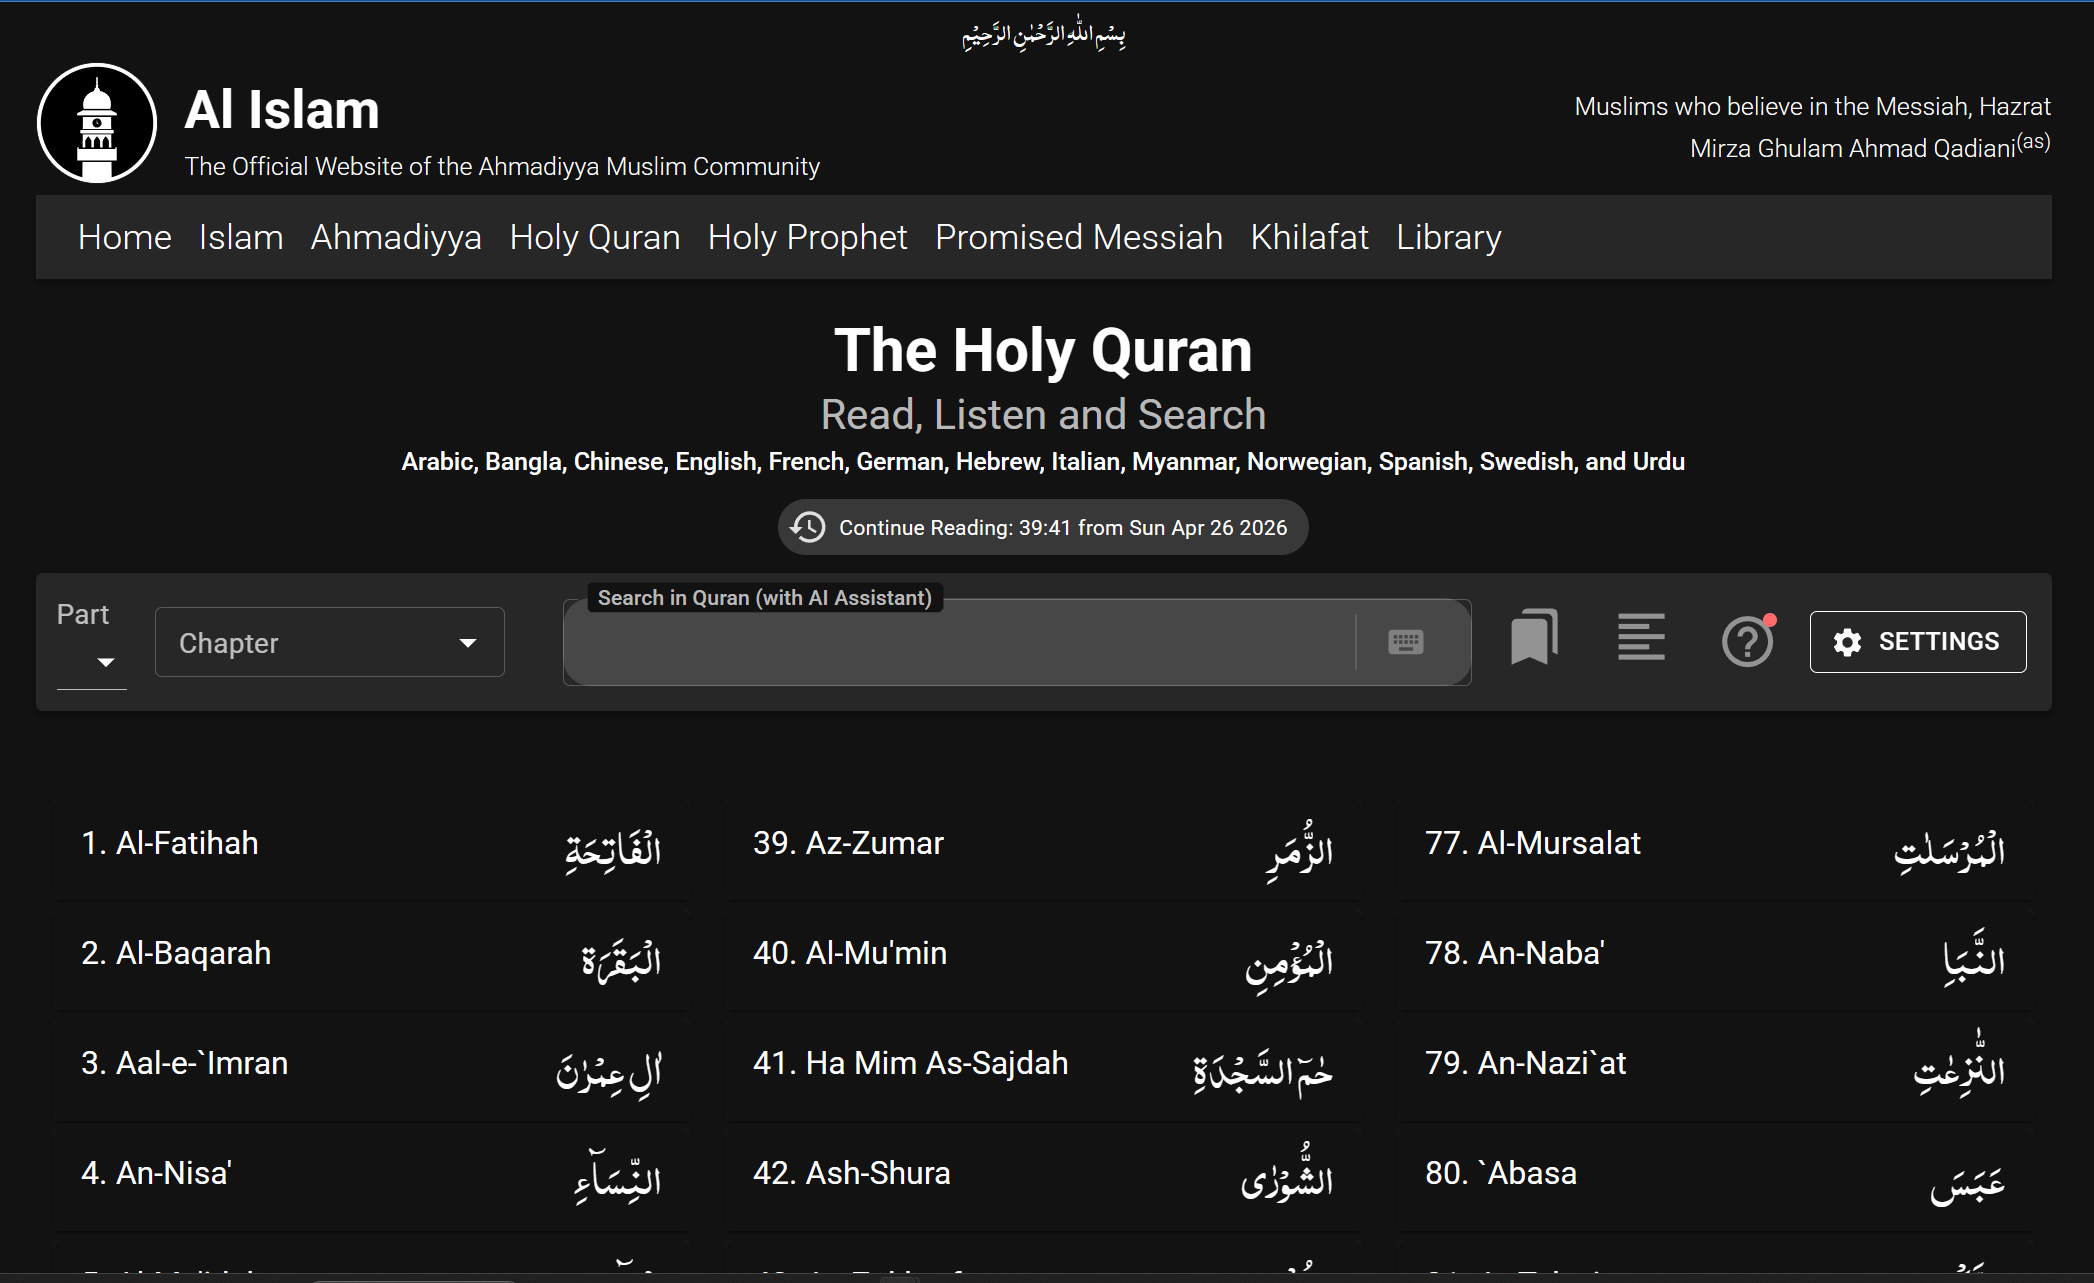Open the Holy Prophet menu item

tap(808, 237)
